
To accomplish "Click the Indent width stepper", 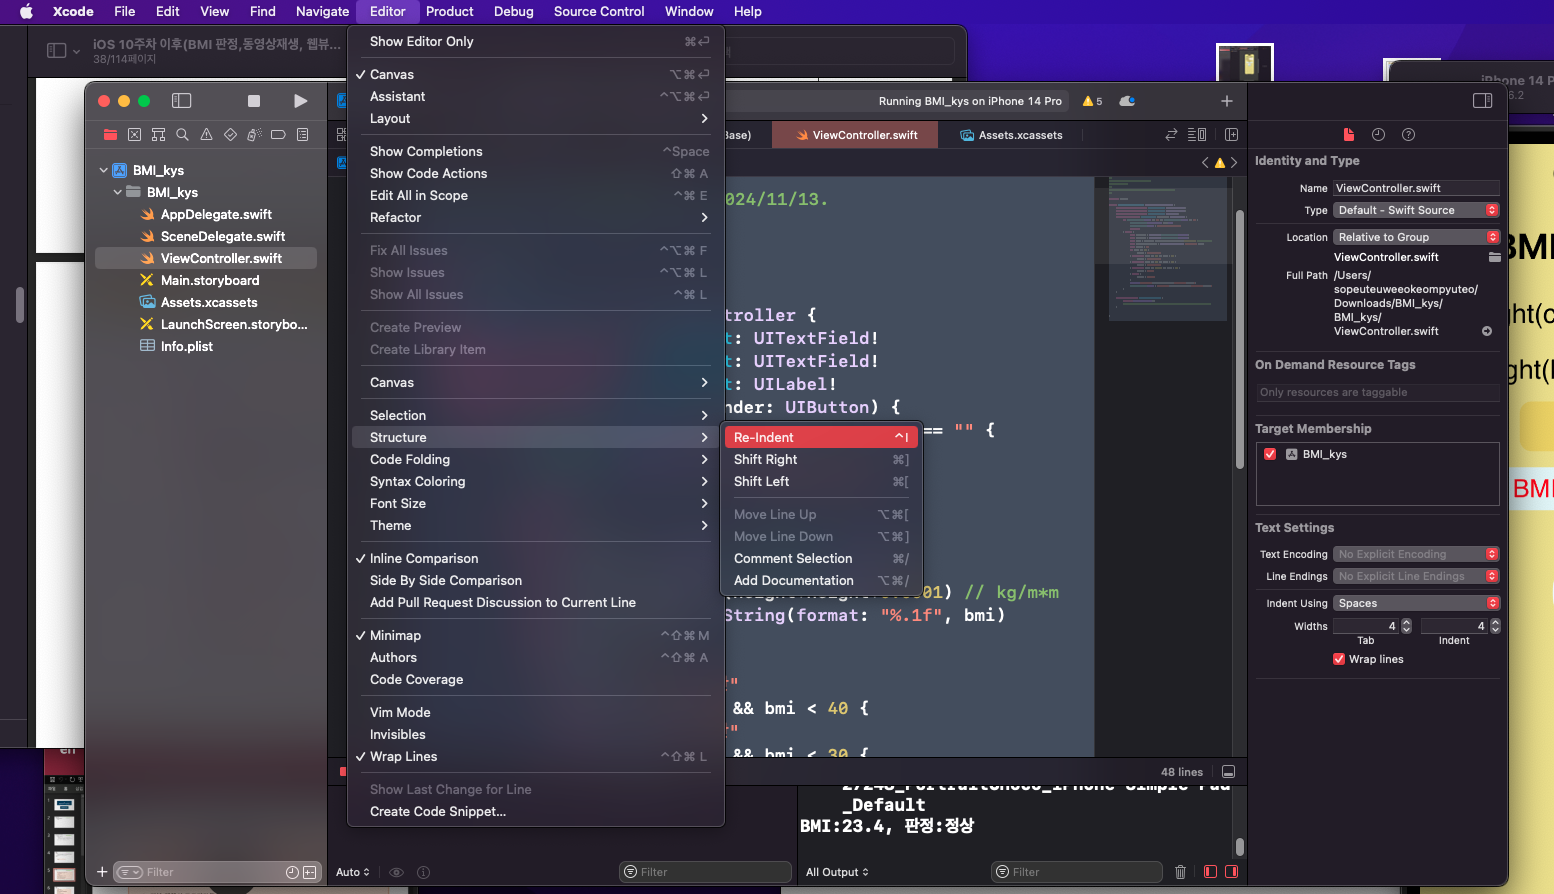I will click(x=1495, y=626).
